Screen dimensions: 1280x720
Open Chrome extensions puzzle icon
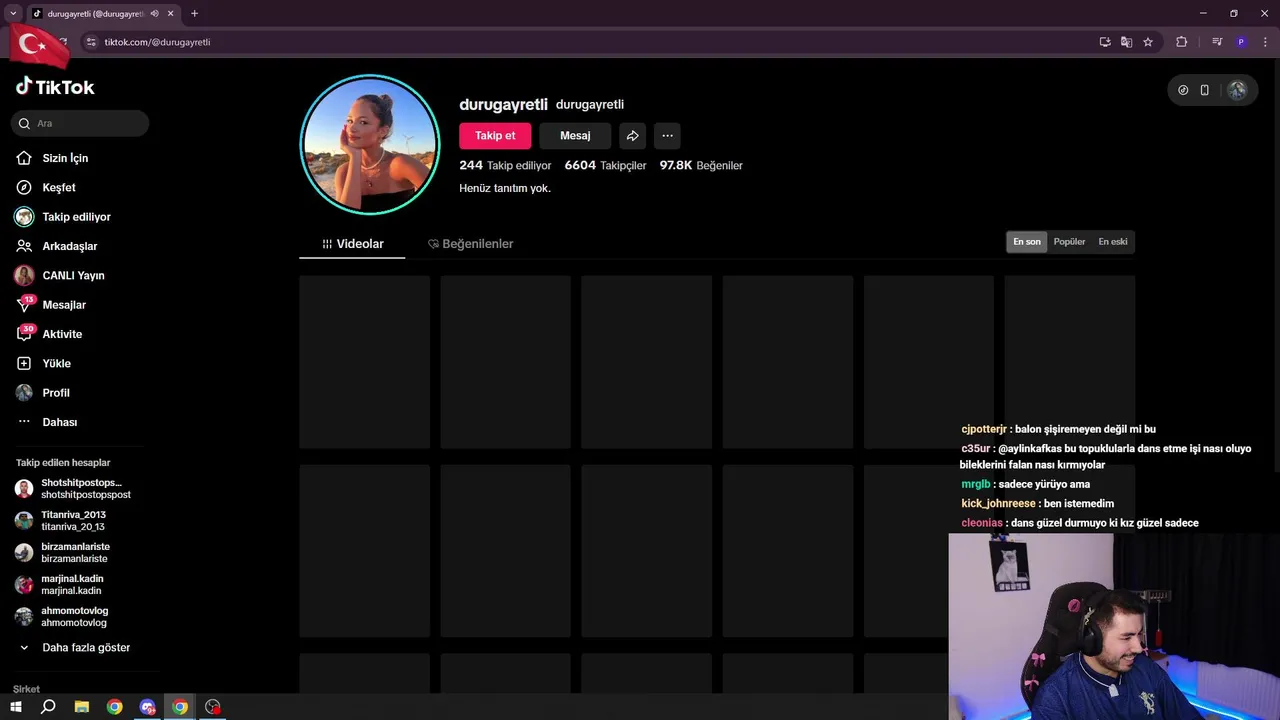coord(1182,42)
